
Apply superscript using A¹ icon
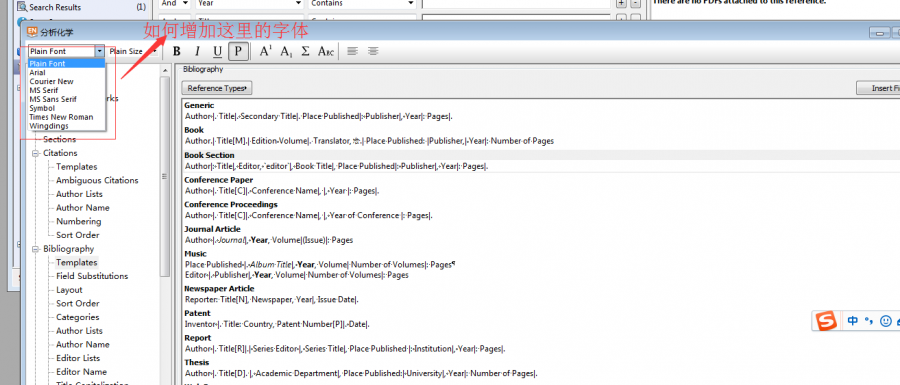coord(265,52)
